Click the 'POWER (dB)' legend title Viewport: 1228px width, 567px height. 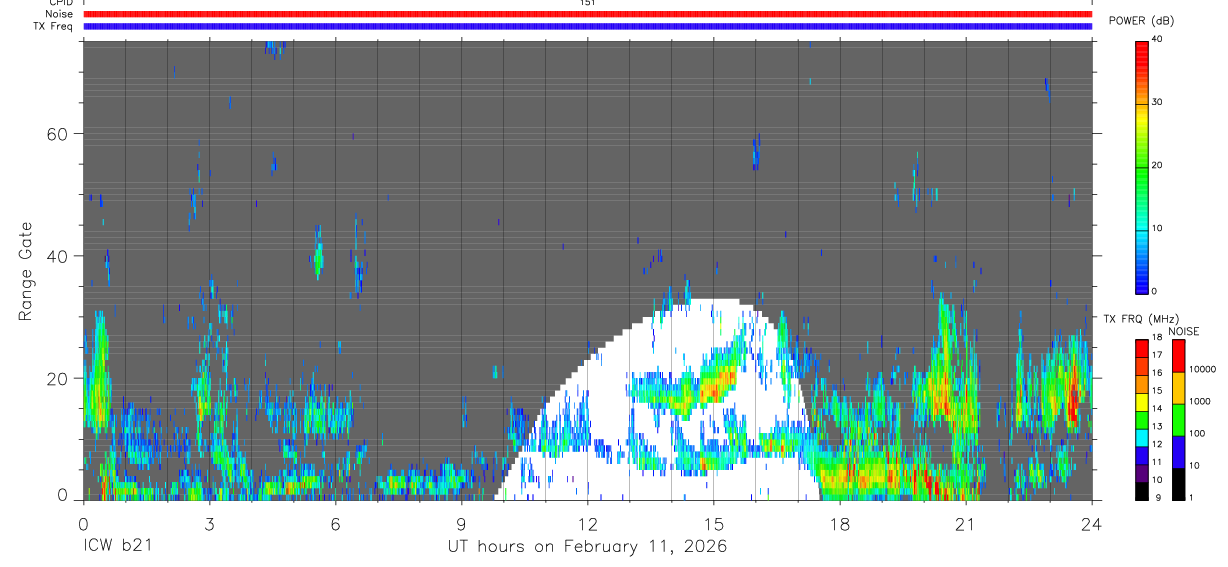[1144, 21]
